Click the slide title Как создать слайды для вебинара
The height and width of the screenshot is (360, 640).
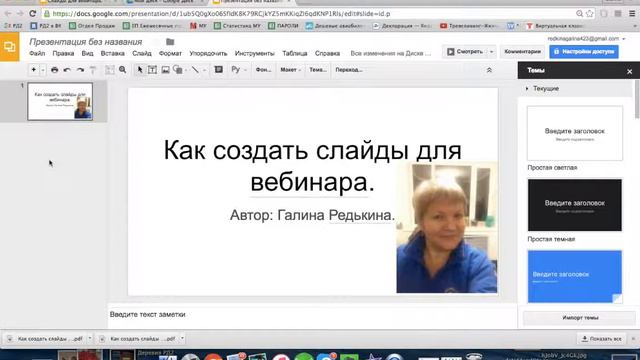point(312,166)
